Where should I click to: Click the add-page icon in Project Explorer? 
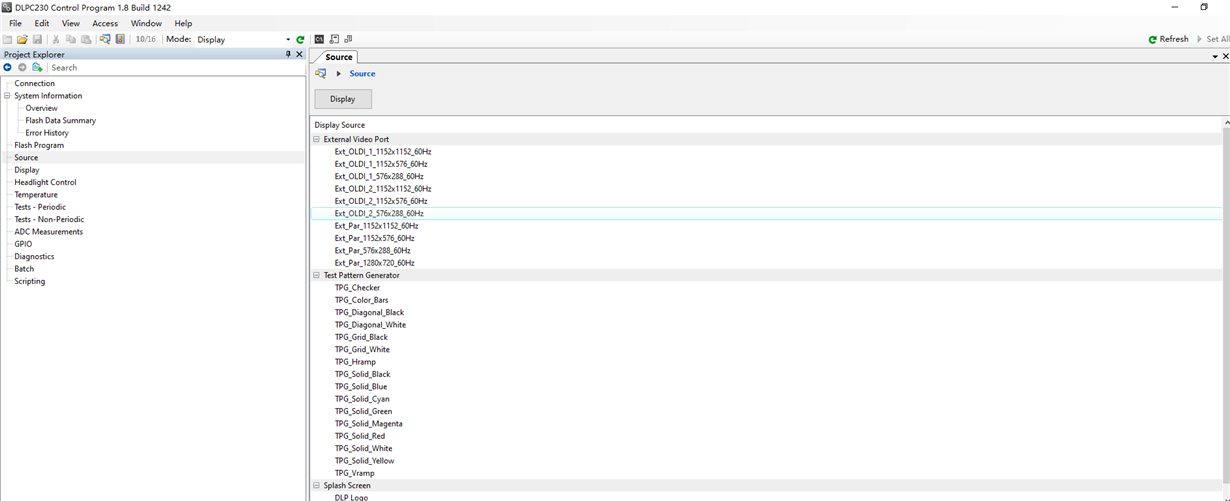pos(37,67)
